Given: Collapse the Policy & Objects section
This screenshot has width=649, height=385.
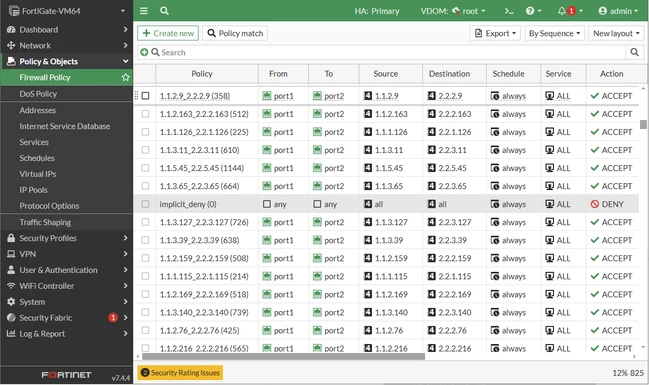Looking at the screenshot, I should [x=66, y=61].
